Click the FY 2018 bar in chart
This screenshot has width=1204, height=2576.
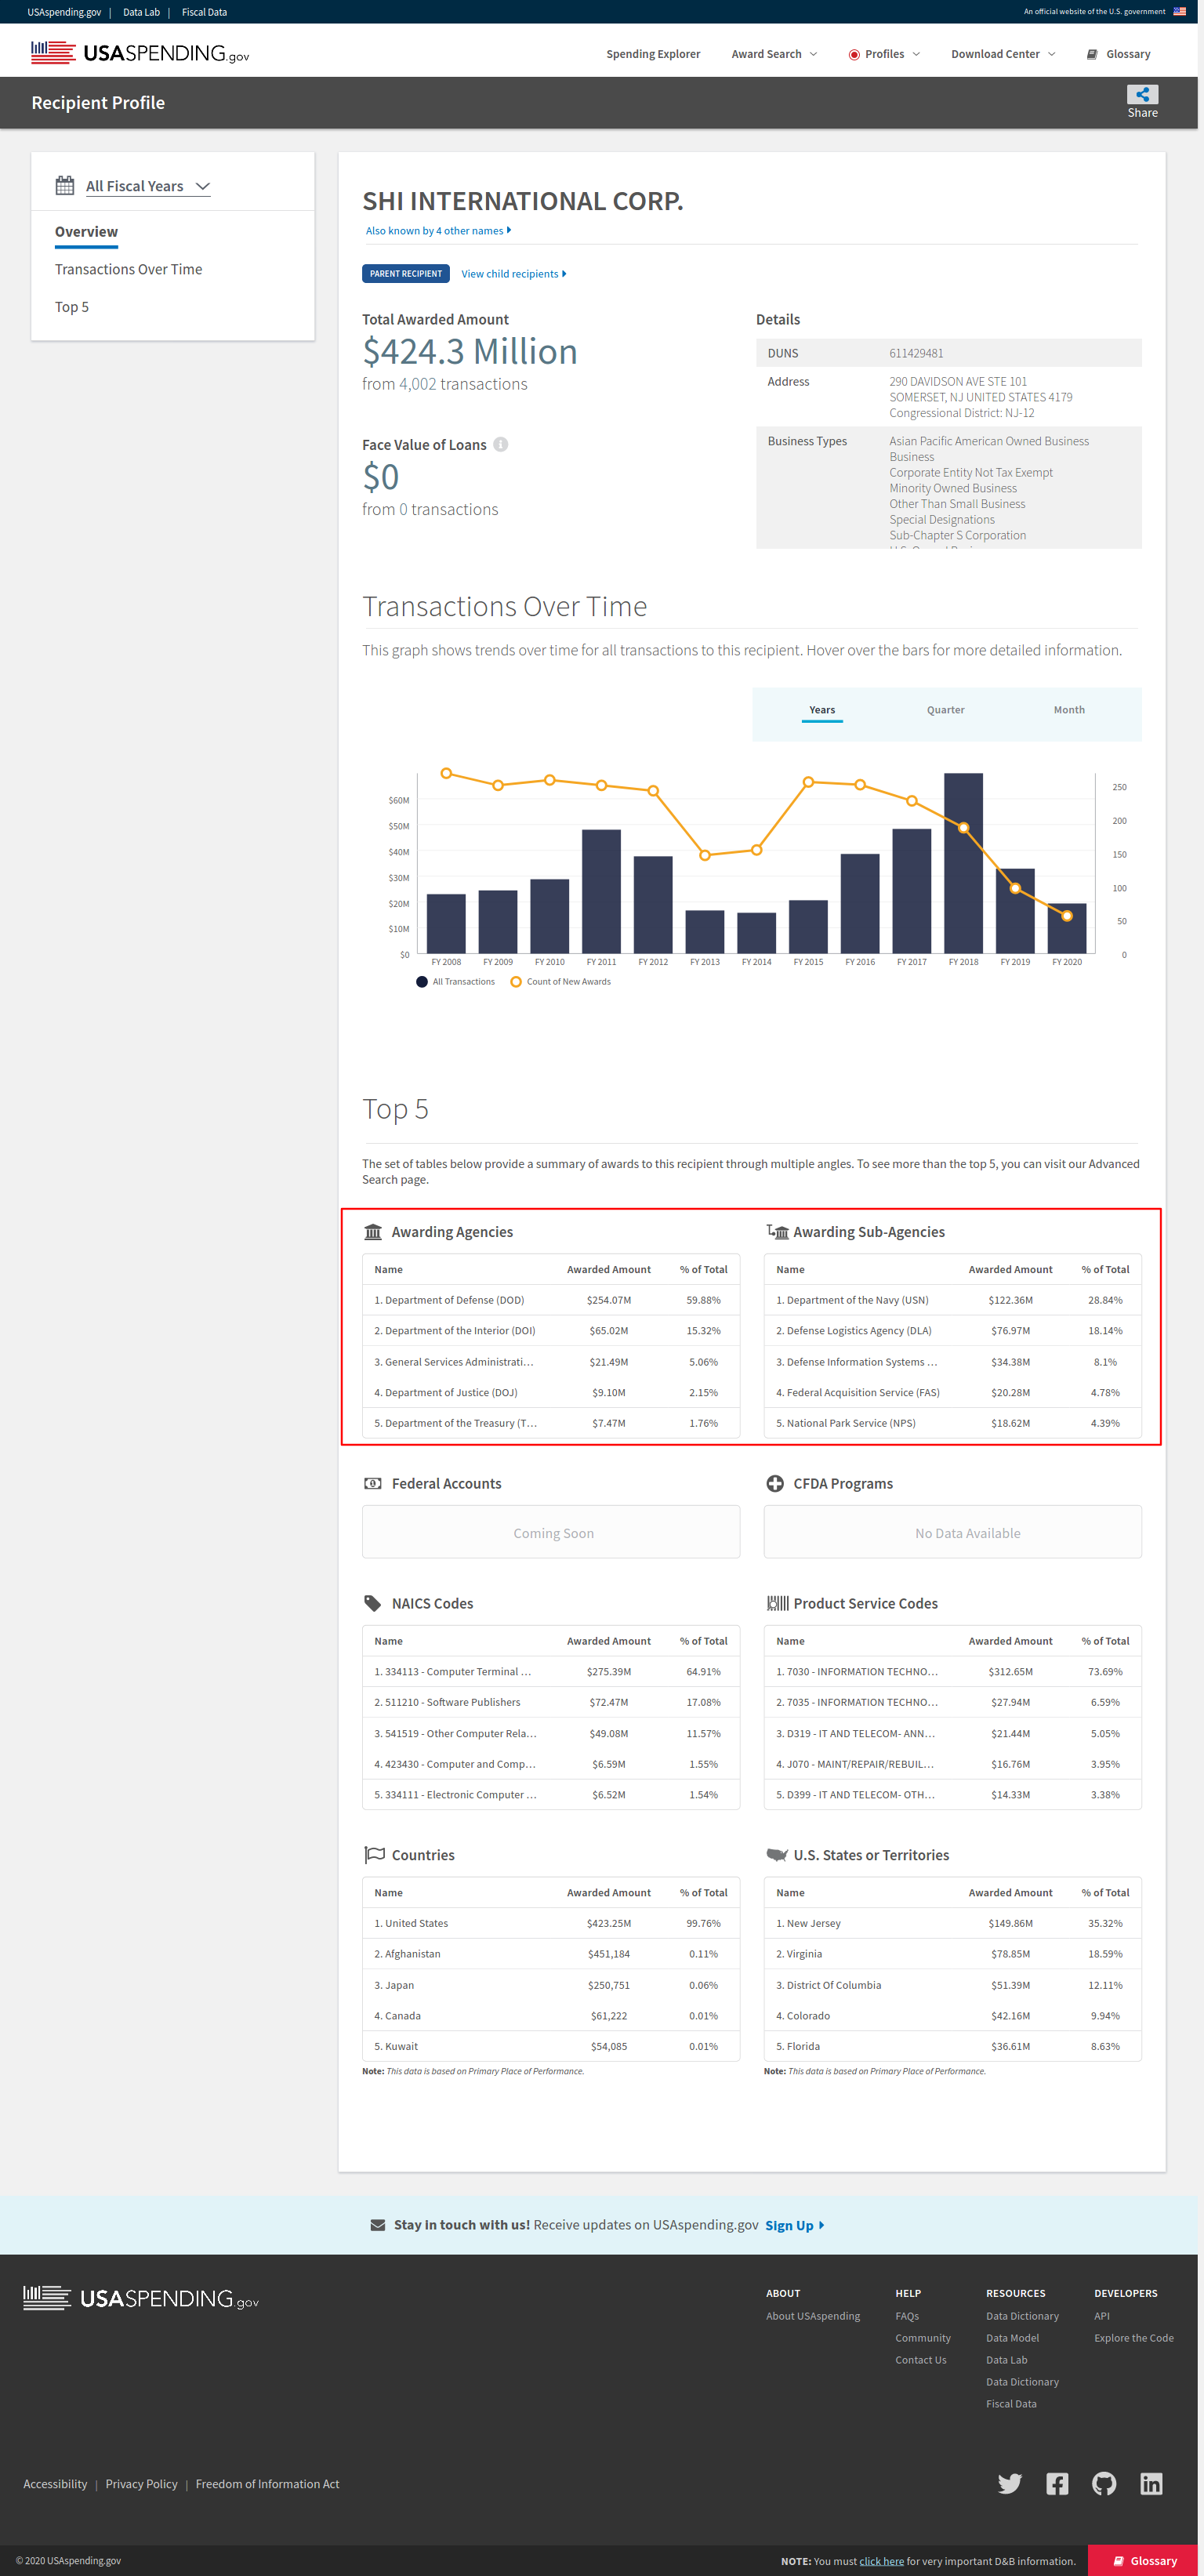[963, 863]
